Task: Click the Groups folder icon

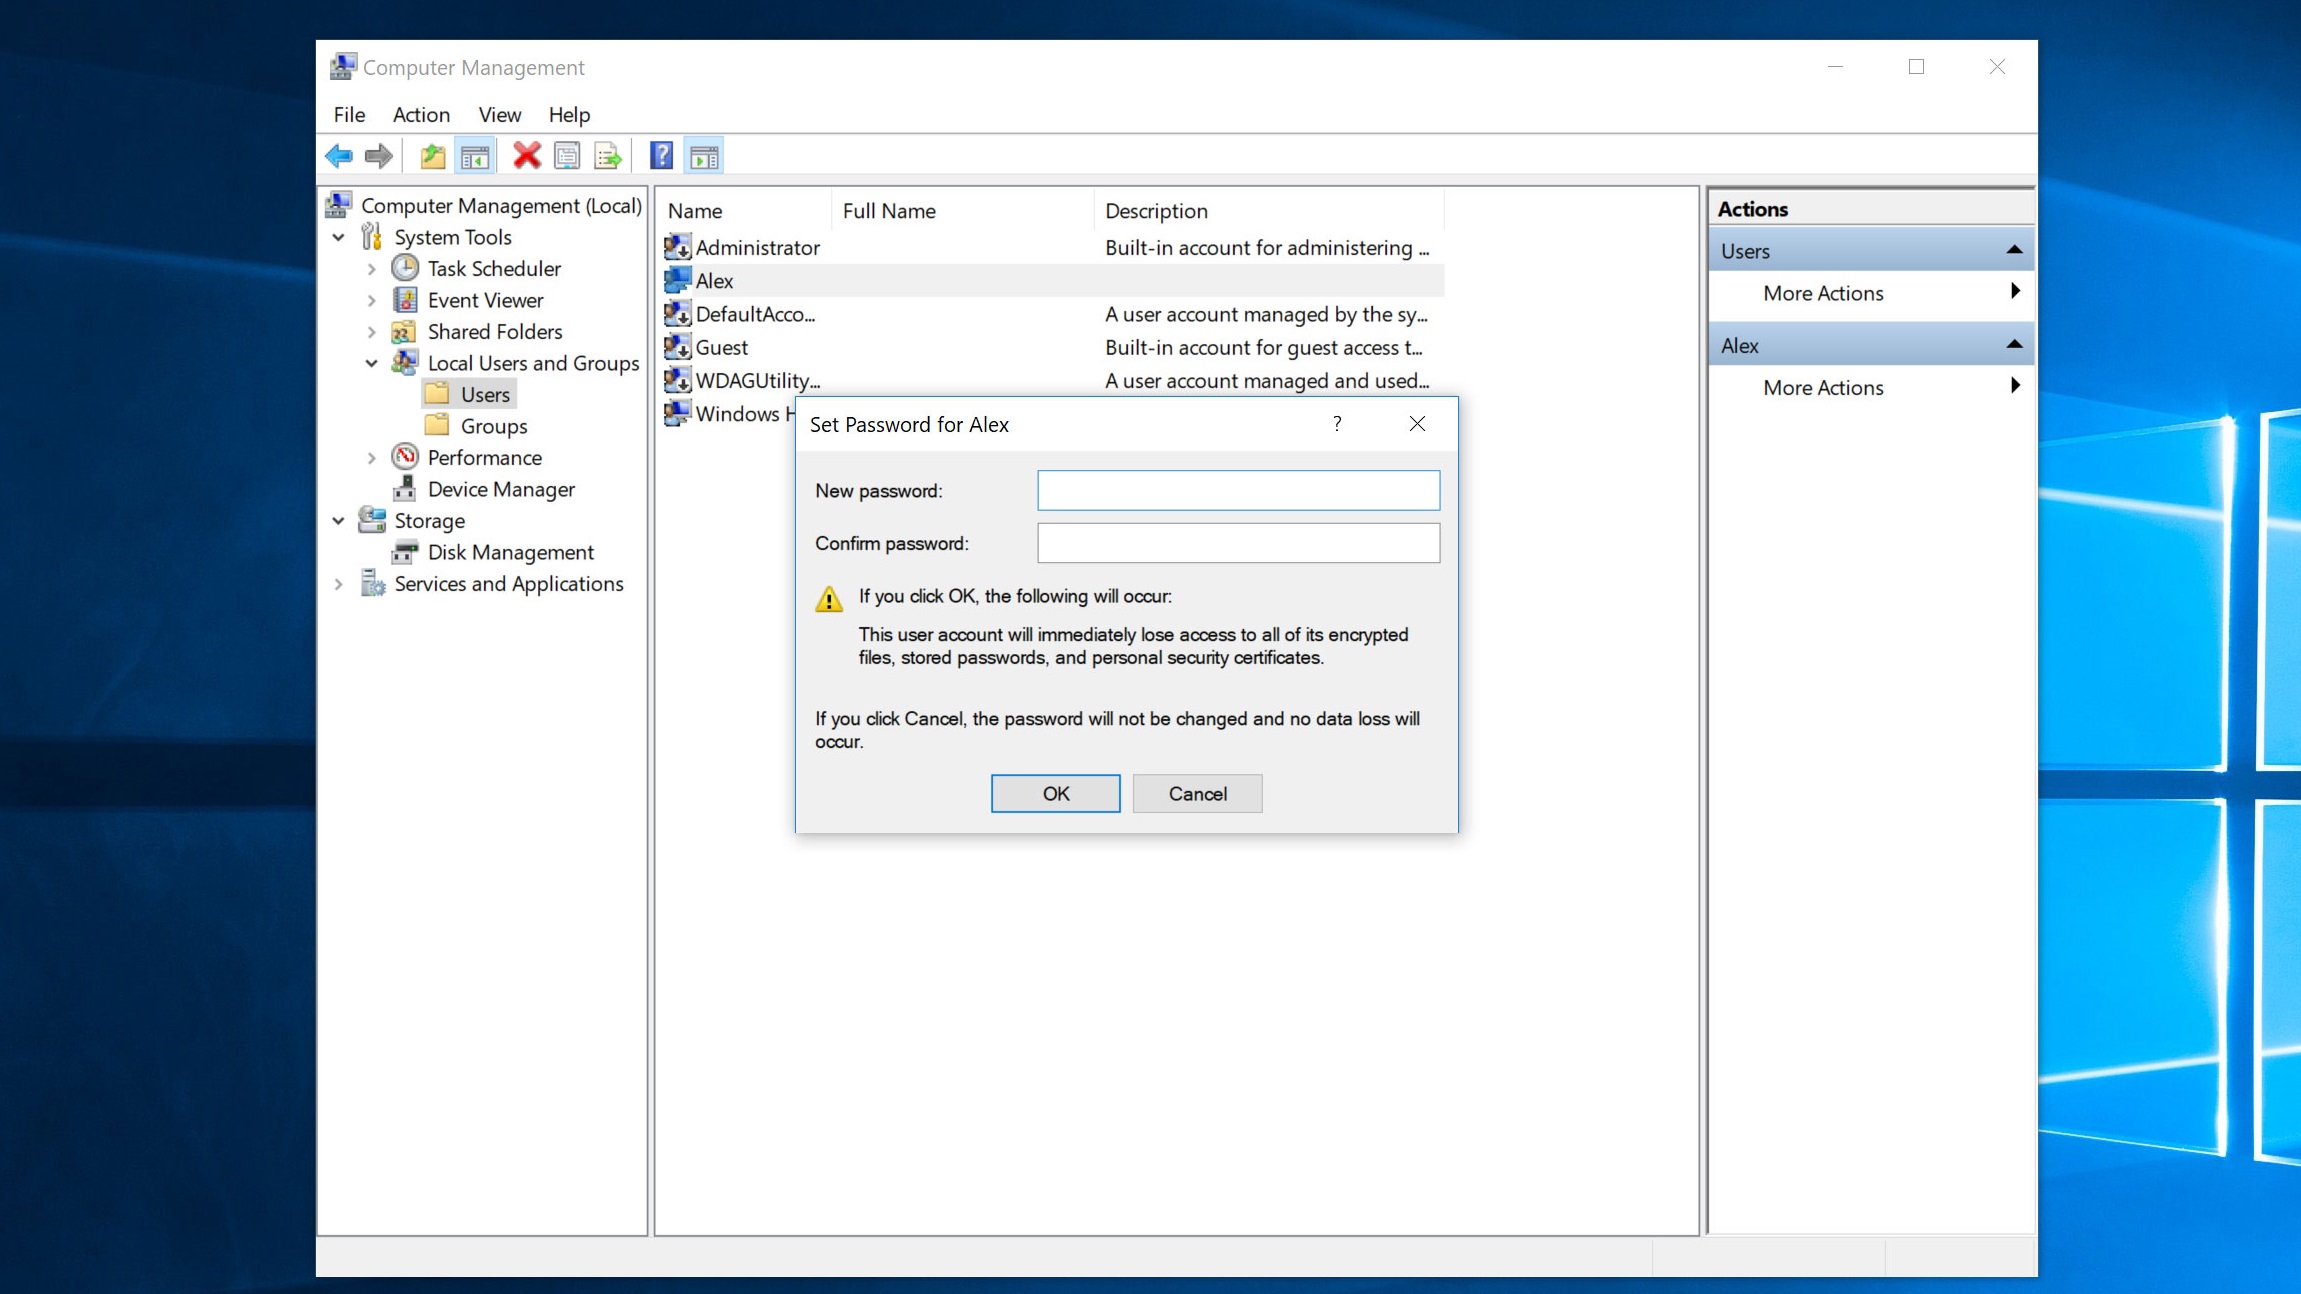Action: (x=437, y=425)
